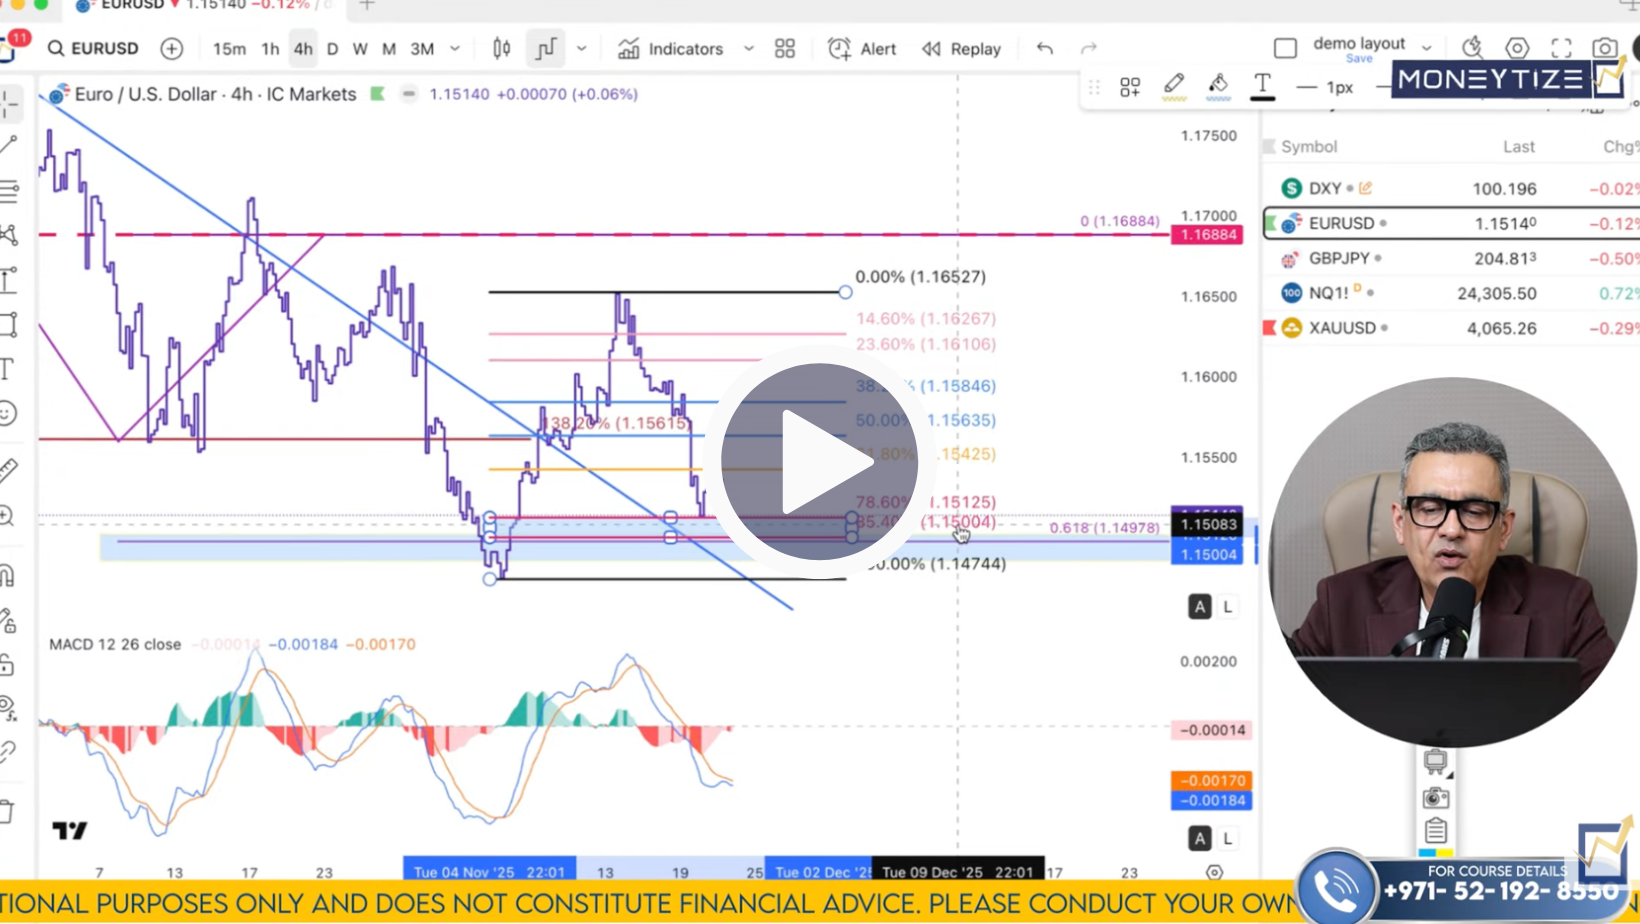Open chart settings via the gear icon
1640x924 pixels.
point(1517,48)
